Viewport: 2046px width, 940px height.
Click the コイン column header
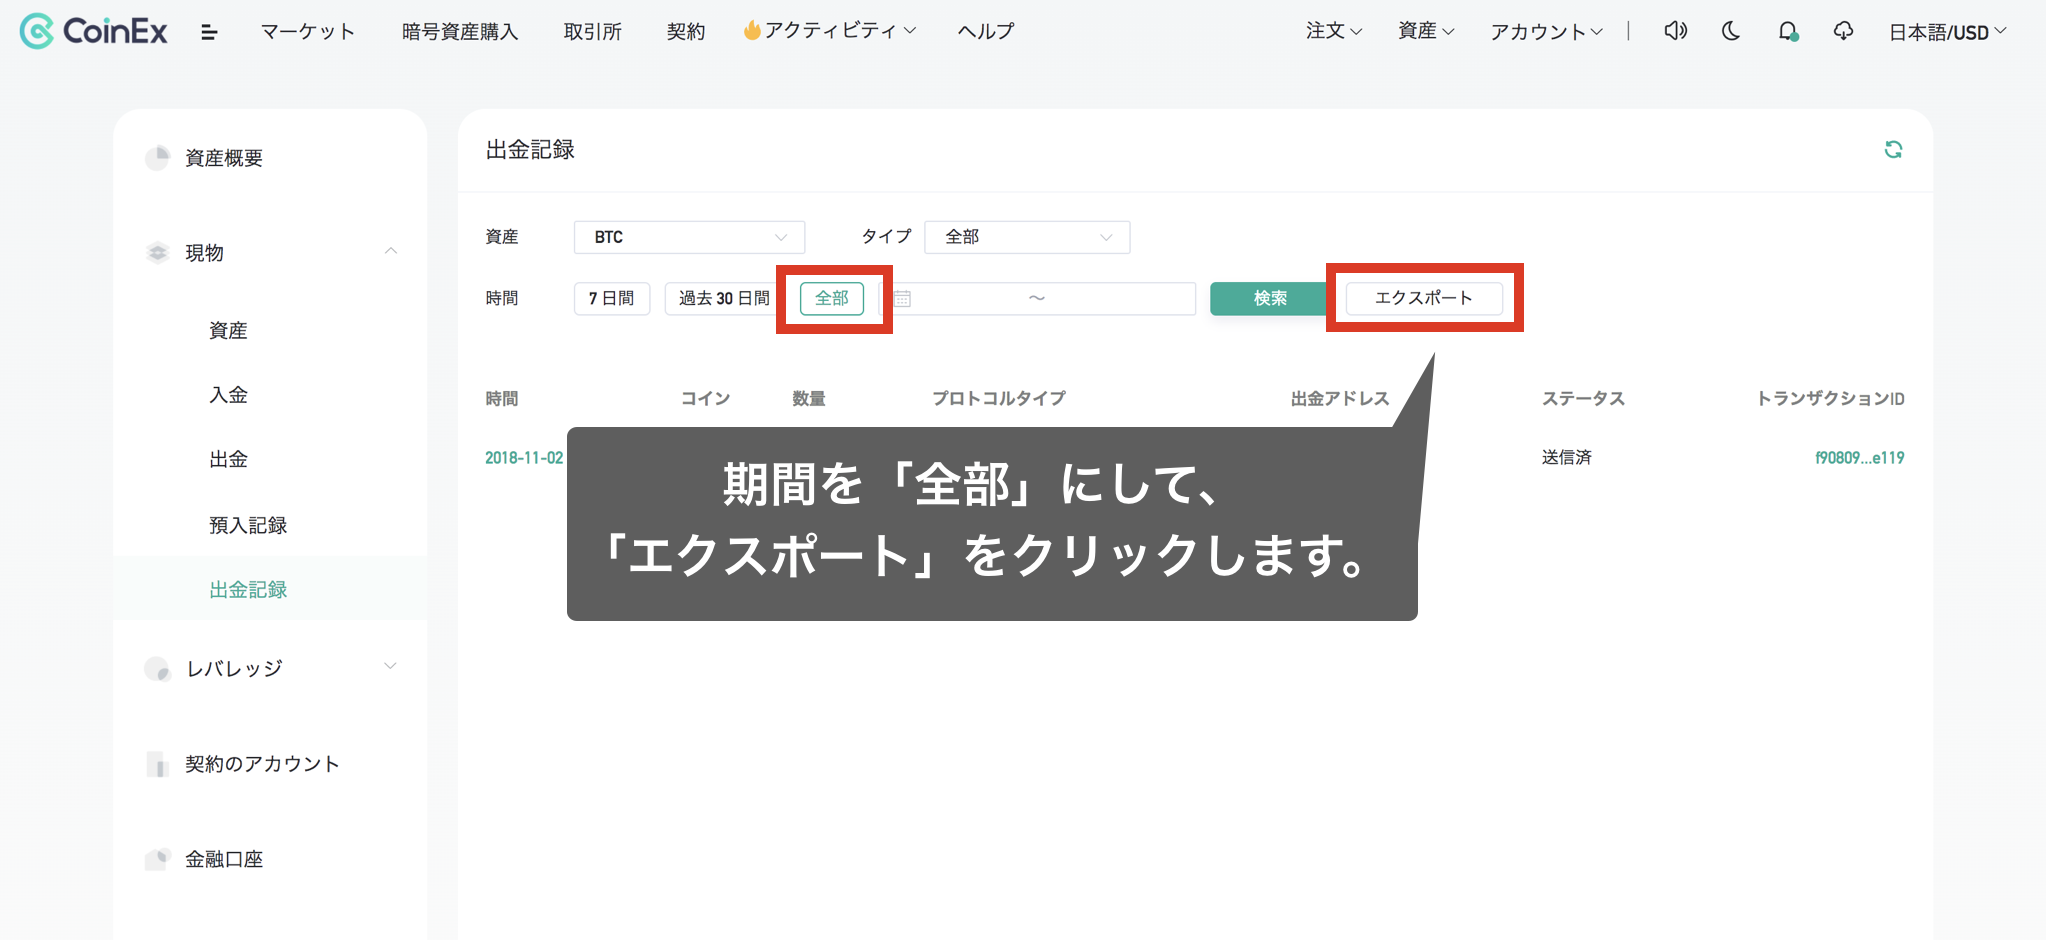click(x=706, y=398)
